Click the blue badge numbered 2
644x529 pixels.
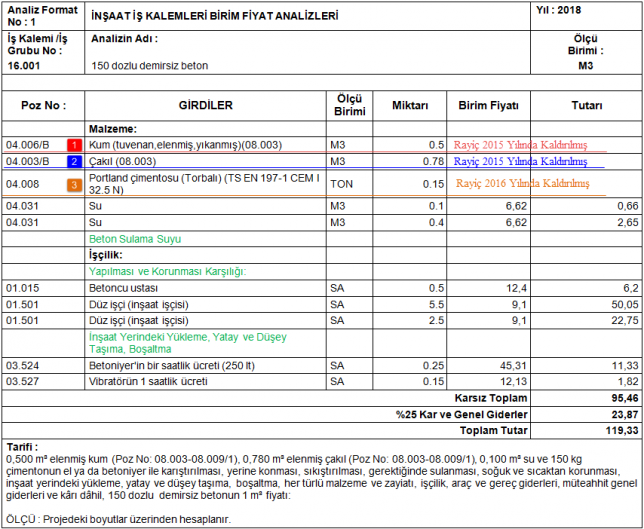tap(73, 161)
